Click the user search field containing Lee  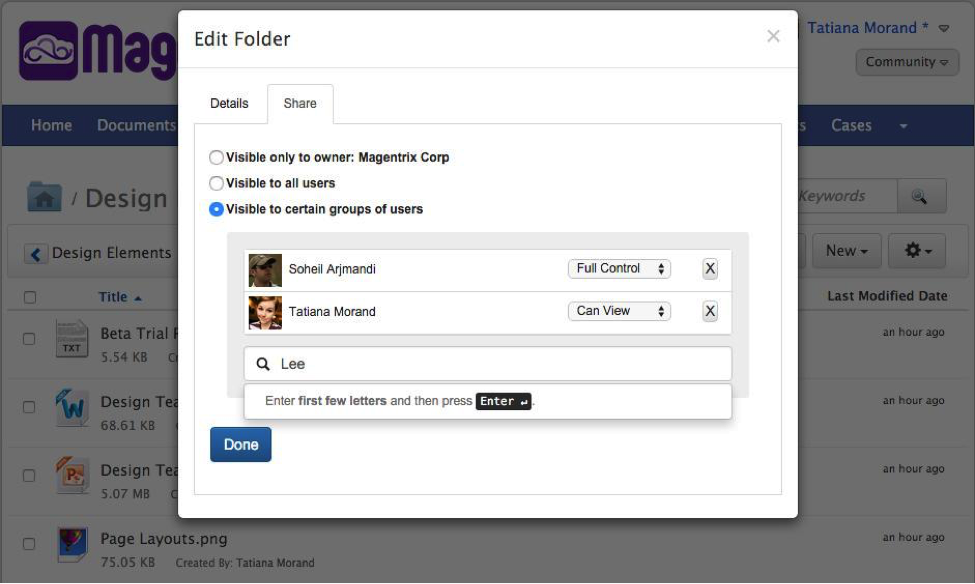487,364
